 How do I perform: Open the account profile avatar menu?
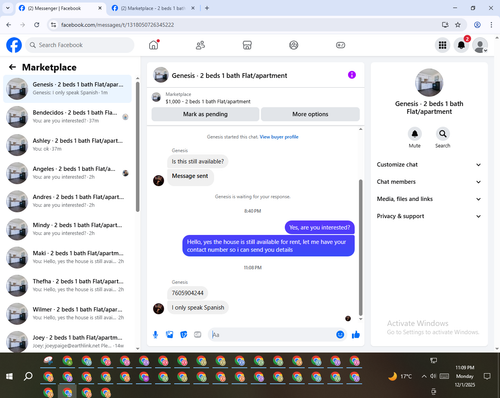click(480, 45)
